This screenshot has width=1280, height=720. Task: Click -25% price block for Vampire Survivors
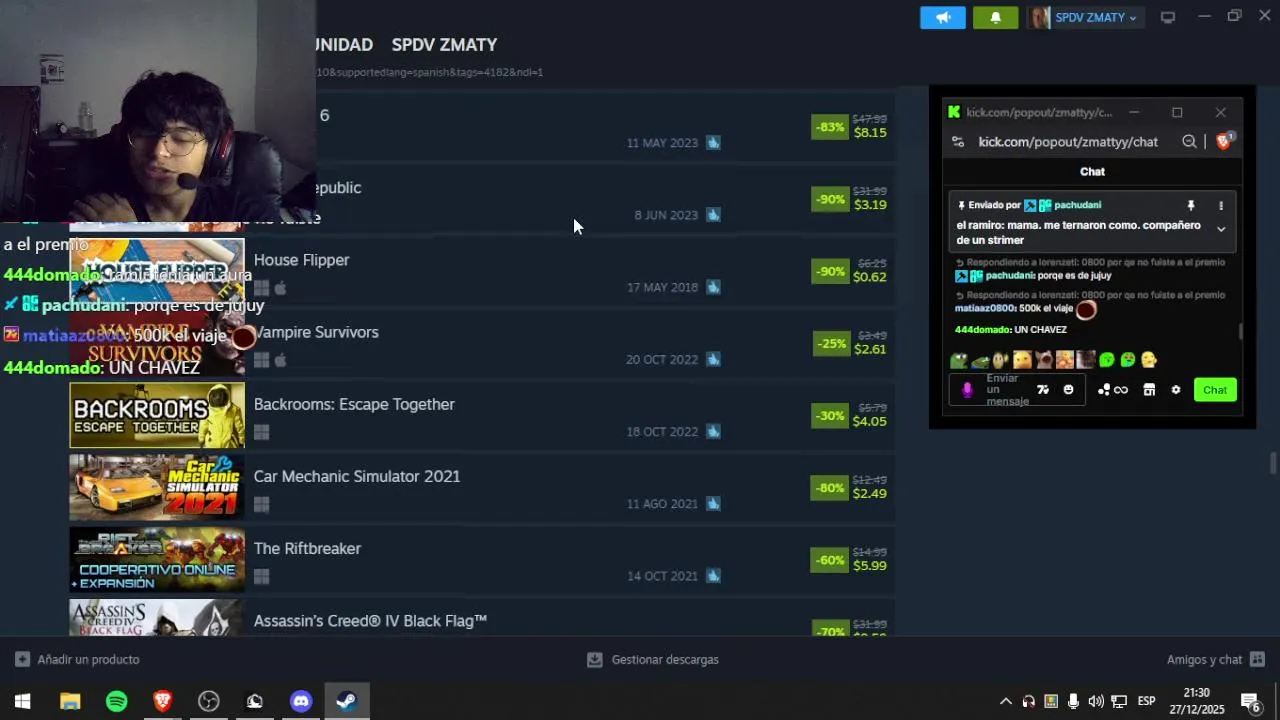click(850, 343)
